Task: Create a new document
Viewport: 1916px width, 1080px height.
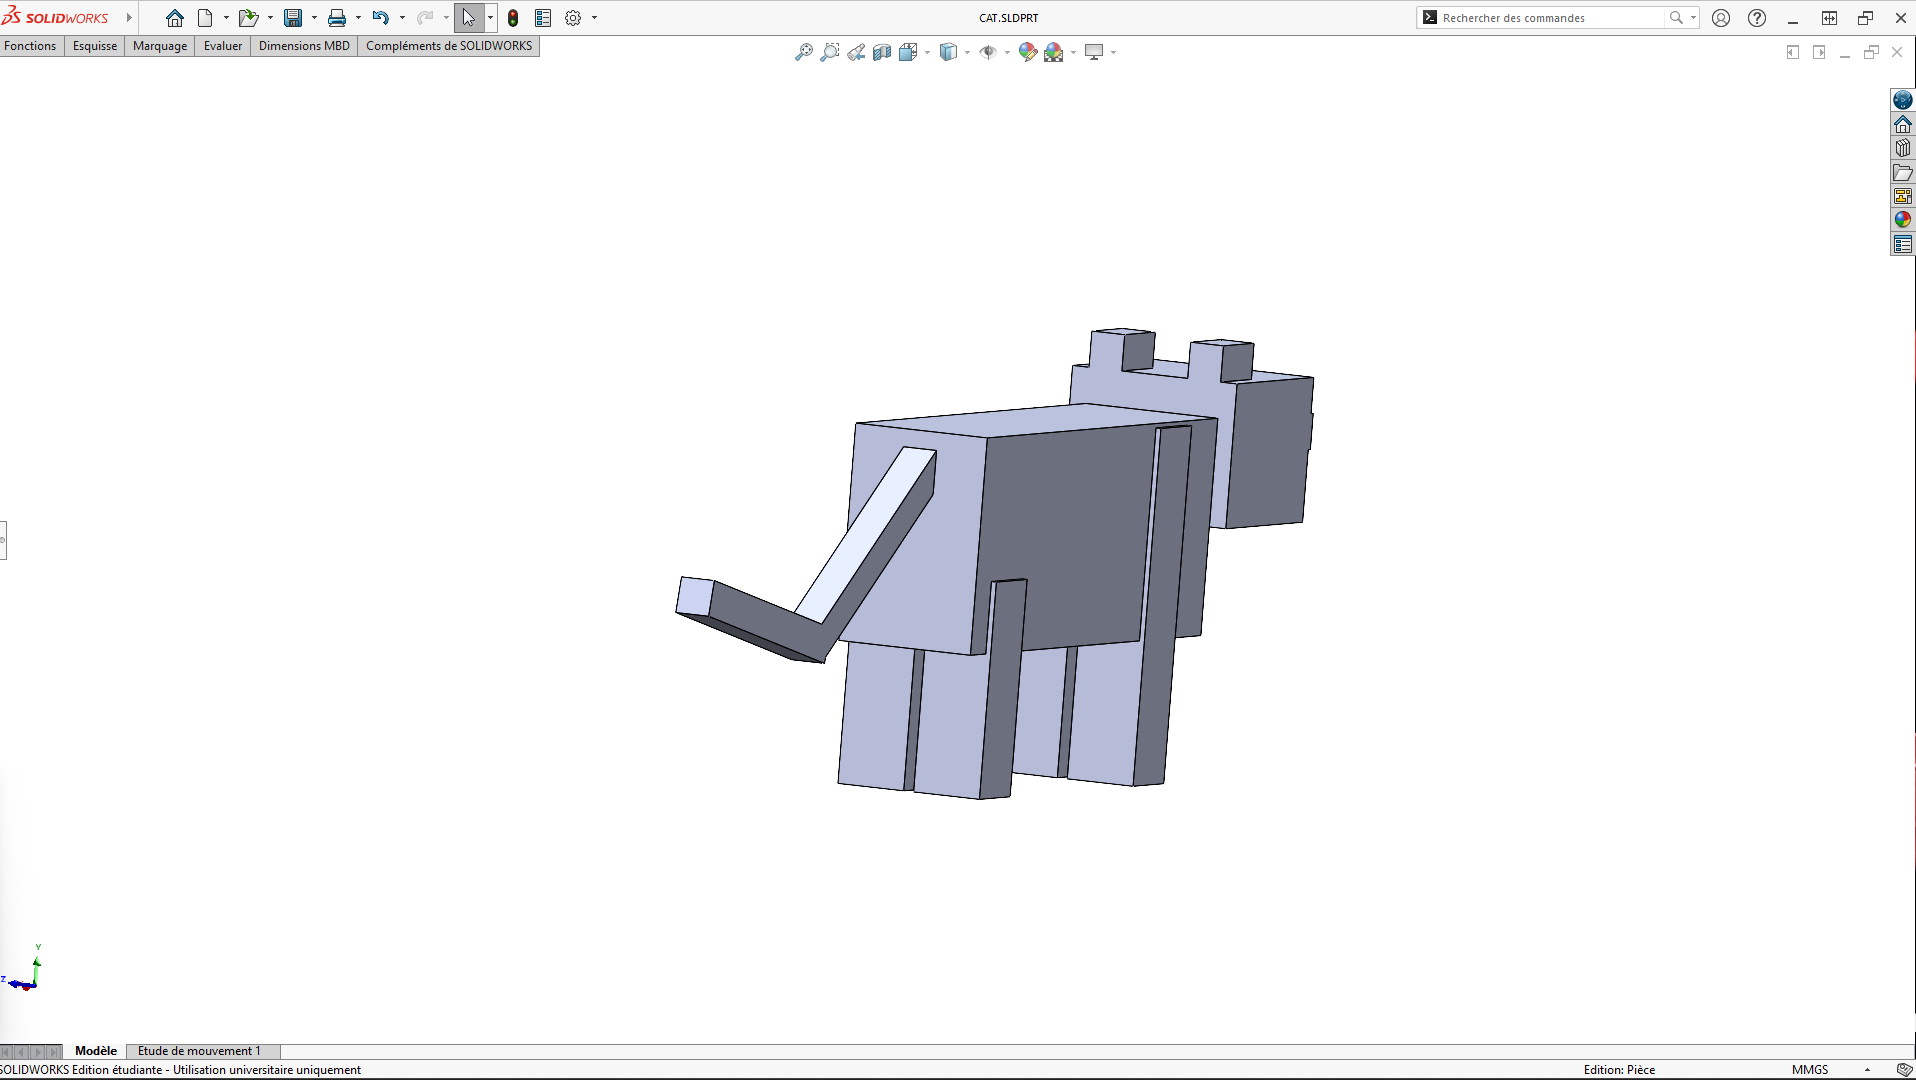Action: pos(205,18)
